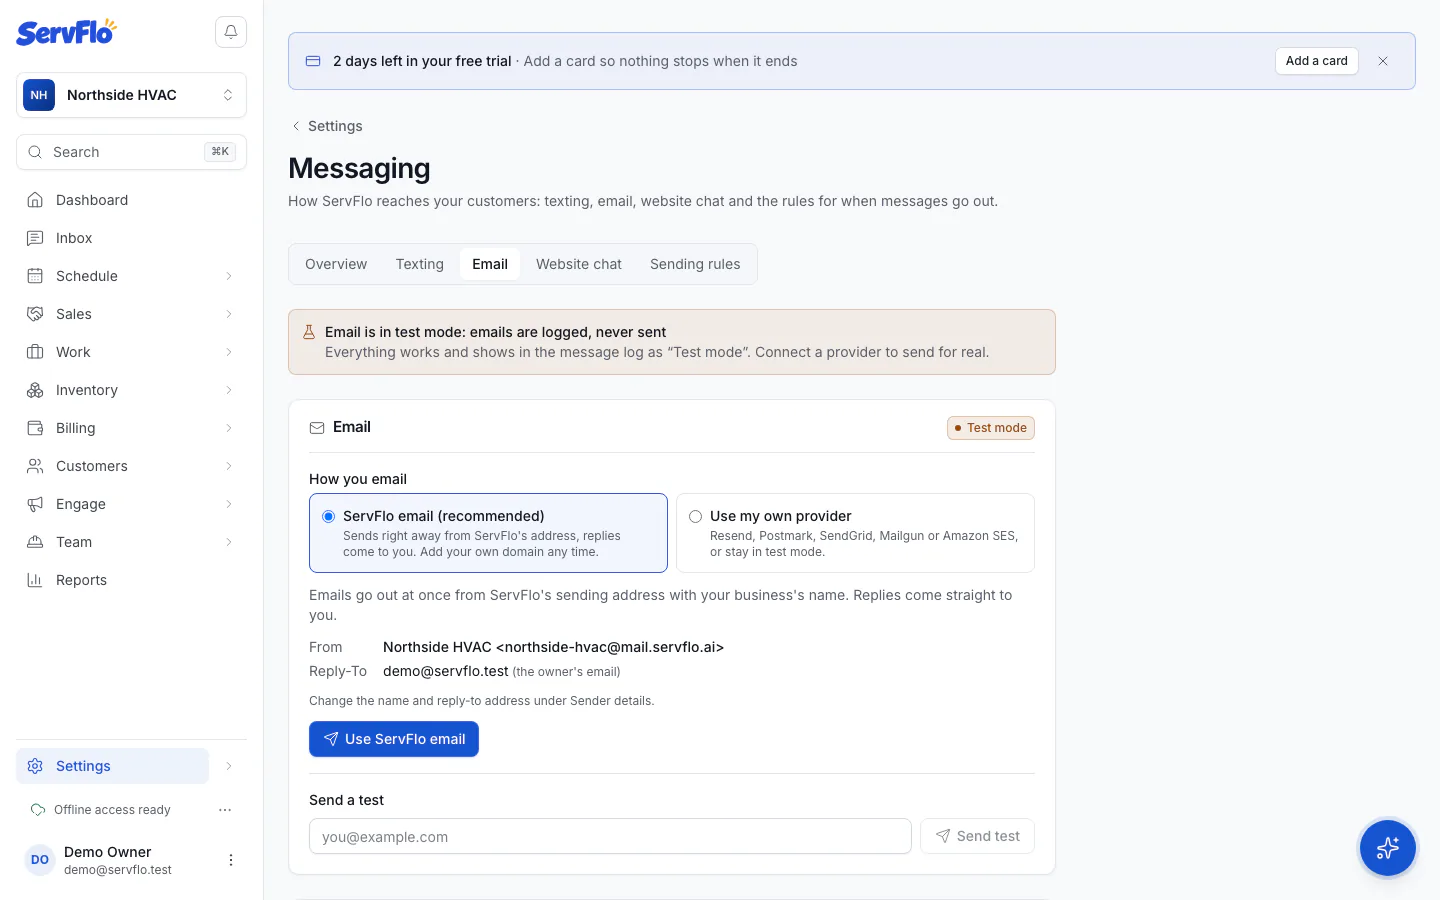Expand the Engage submenu chevron

[229, 504]
